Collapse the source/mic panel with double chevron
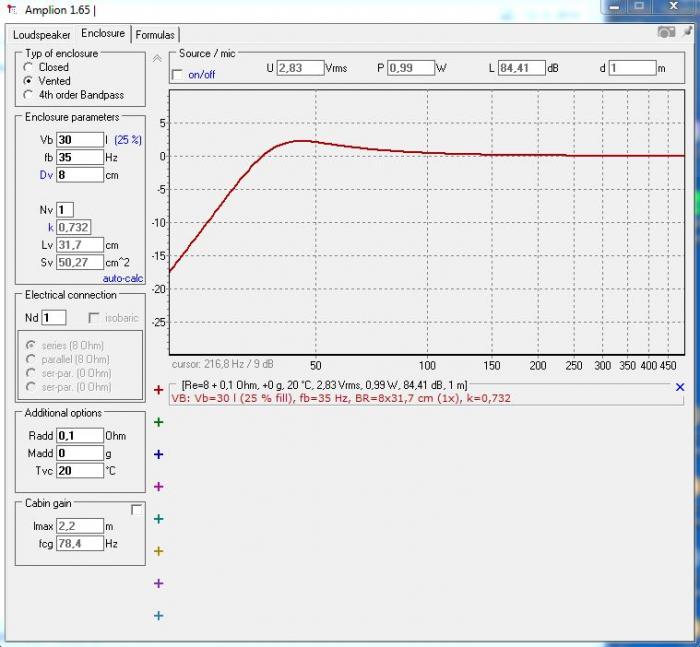Screen dimensions: 700x647 [x=157, y=58]
